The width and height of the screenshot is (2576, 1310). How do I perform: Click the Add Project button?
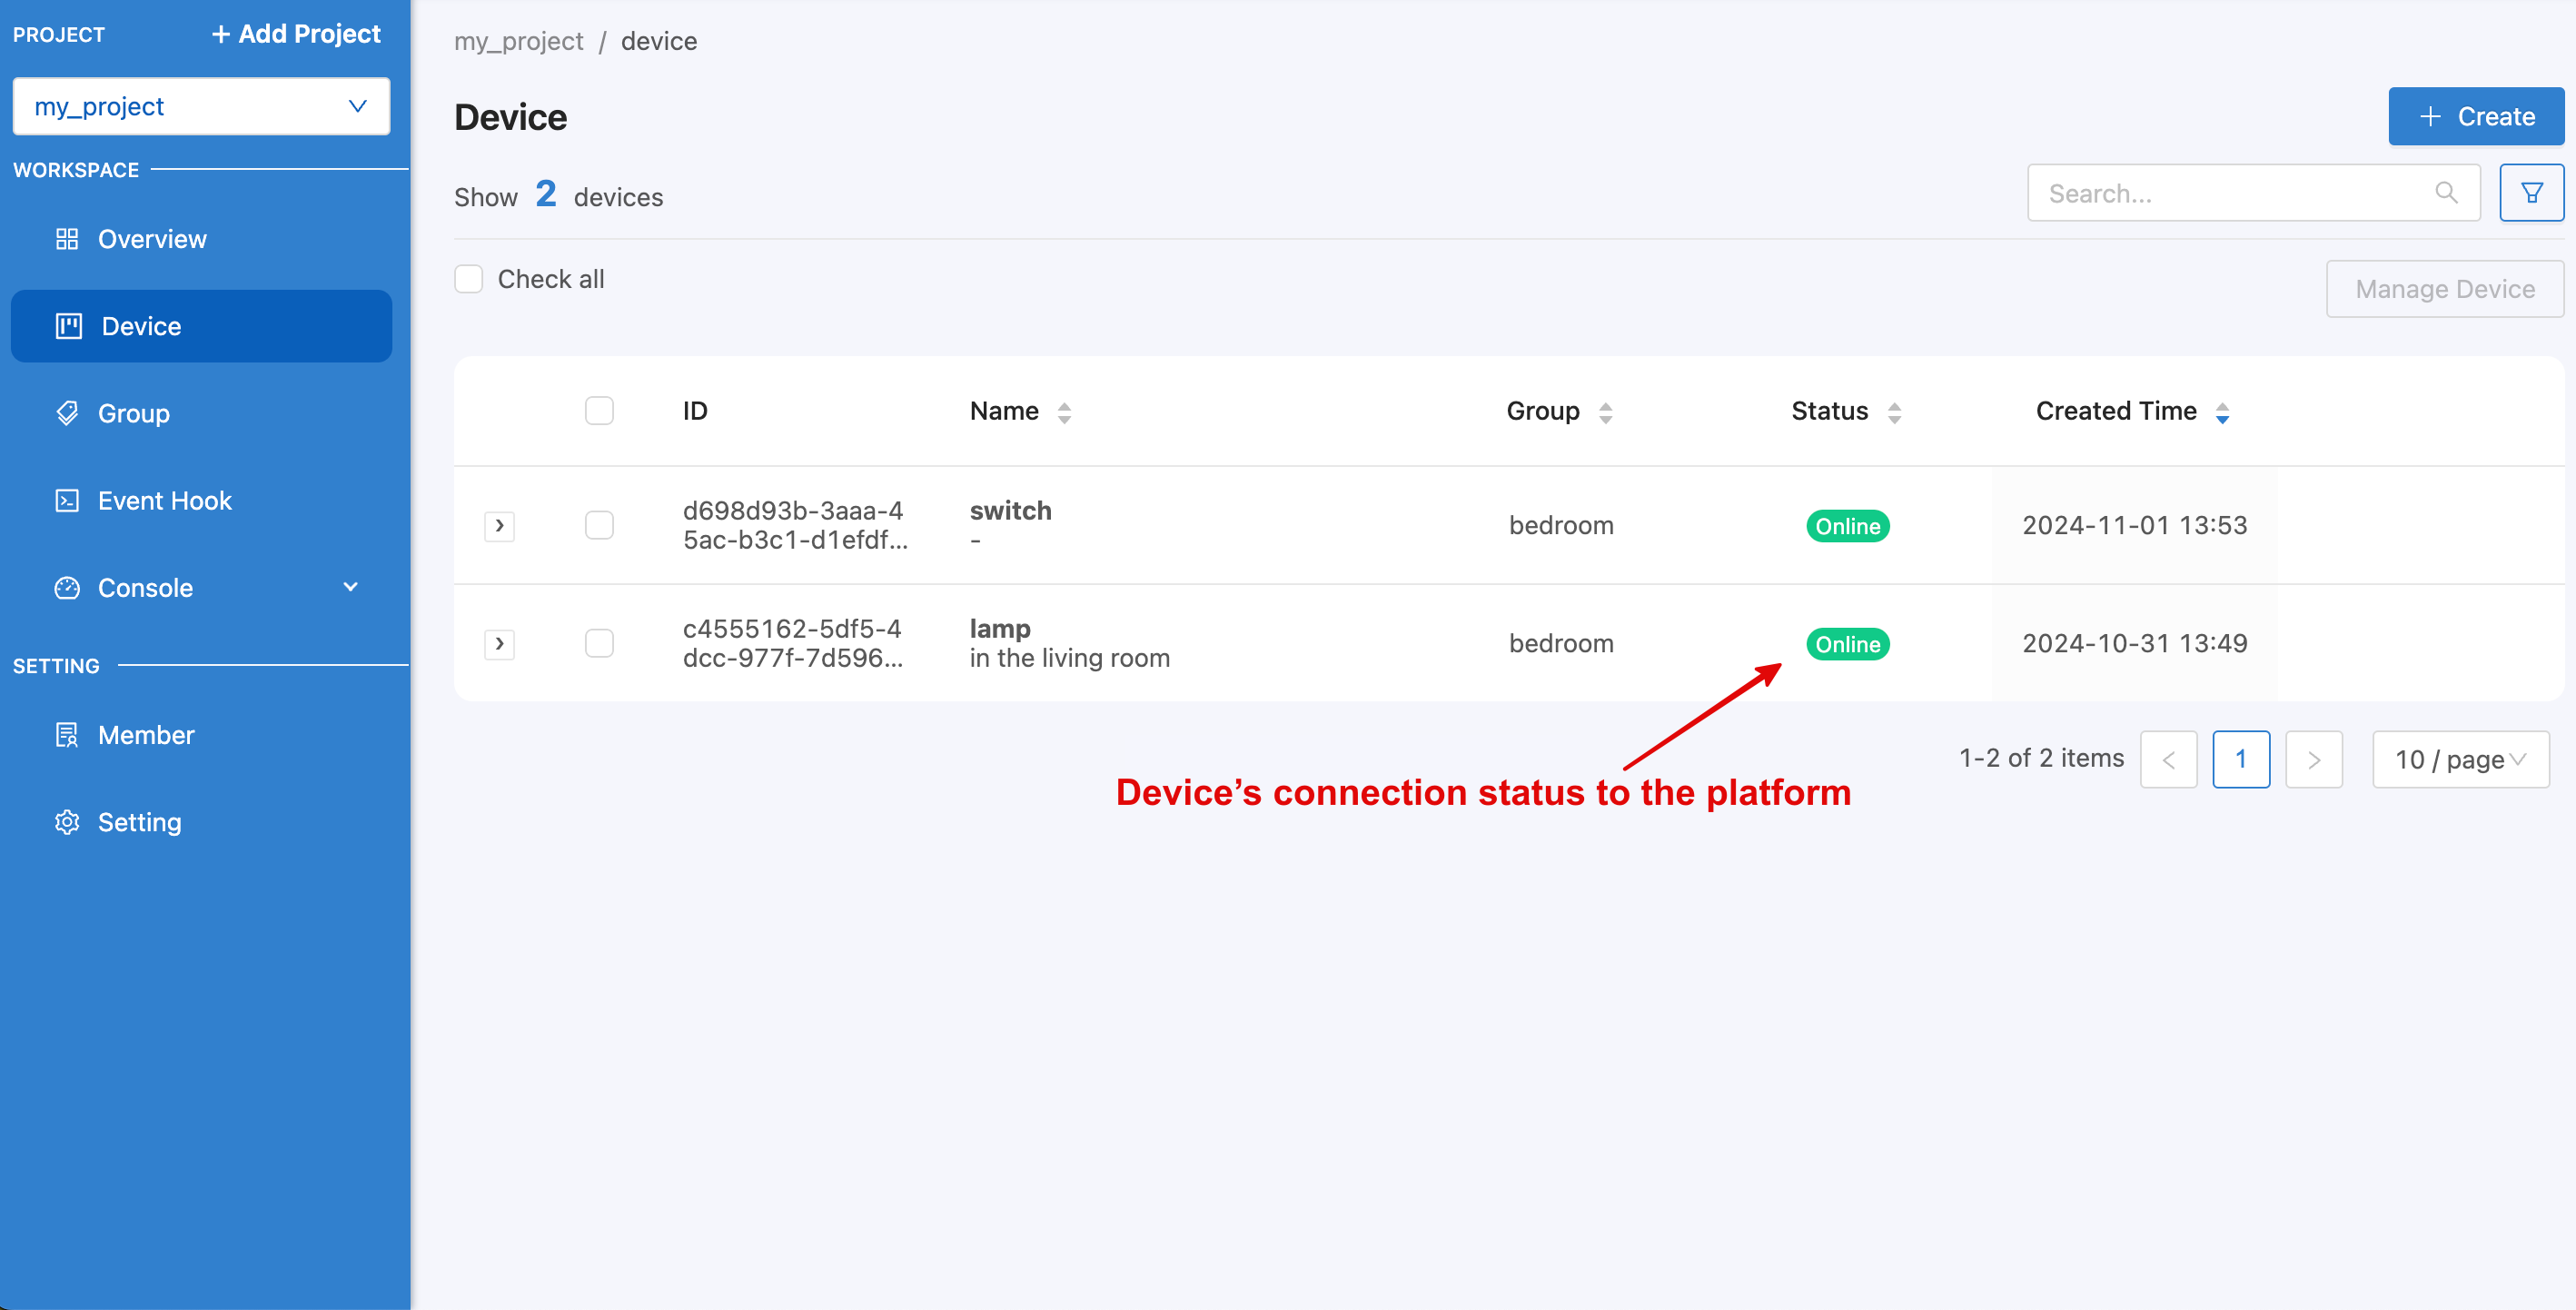click(x=296, y=34)
